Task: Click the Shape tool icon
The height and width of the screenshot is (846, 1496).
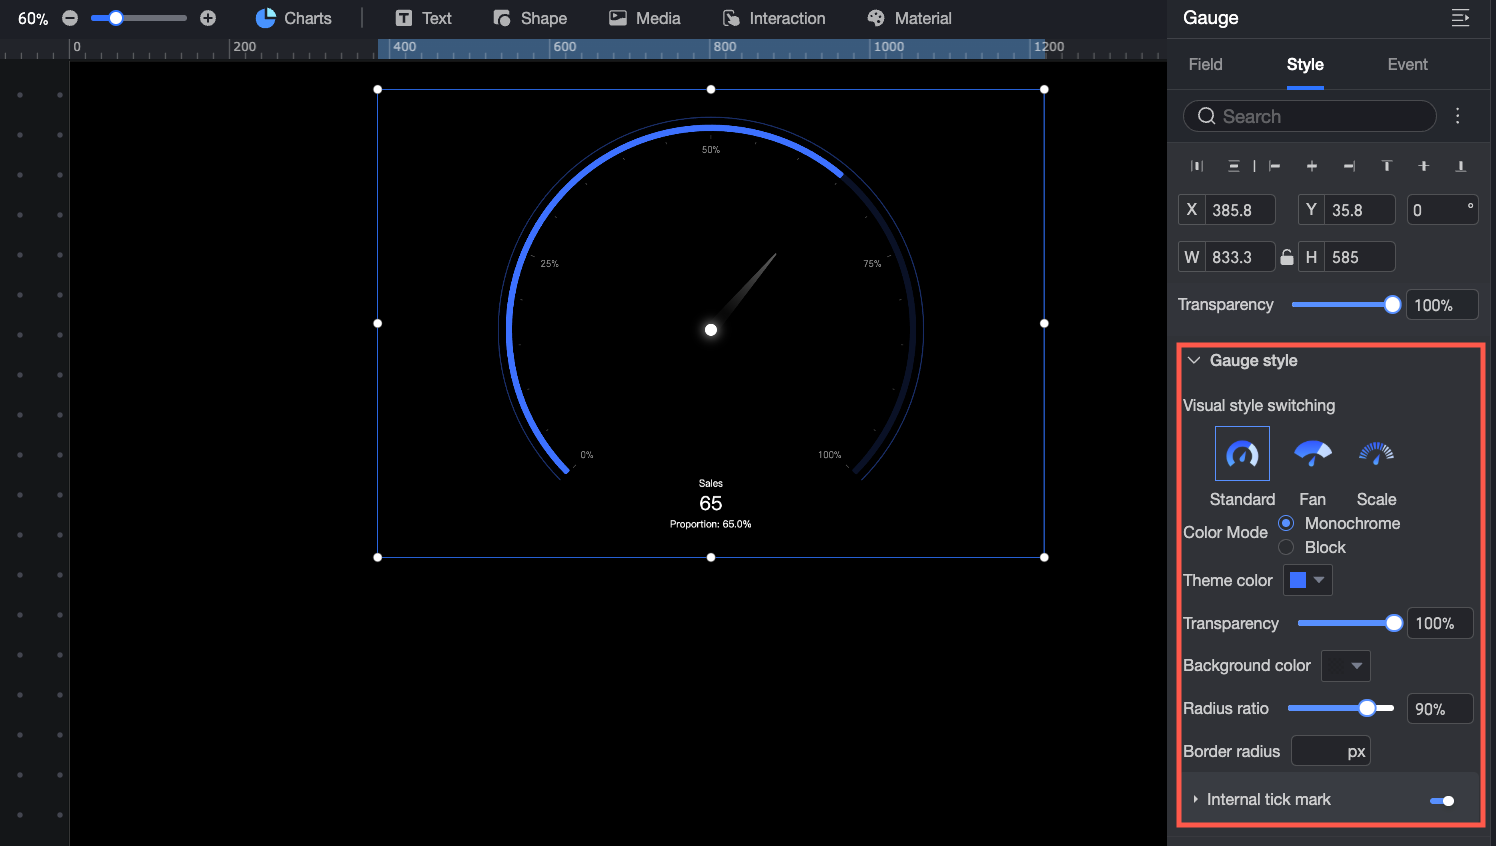Action: (x=502, y=18)
